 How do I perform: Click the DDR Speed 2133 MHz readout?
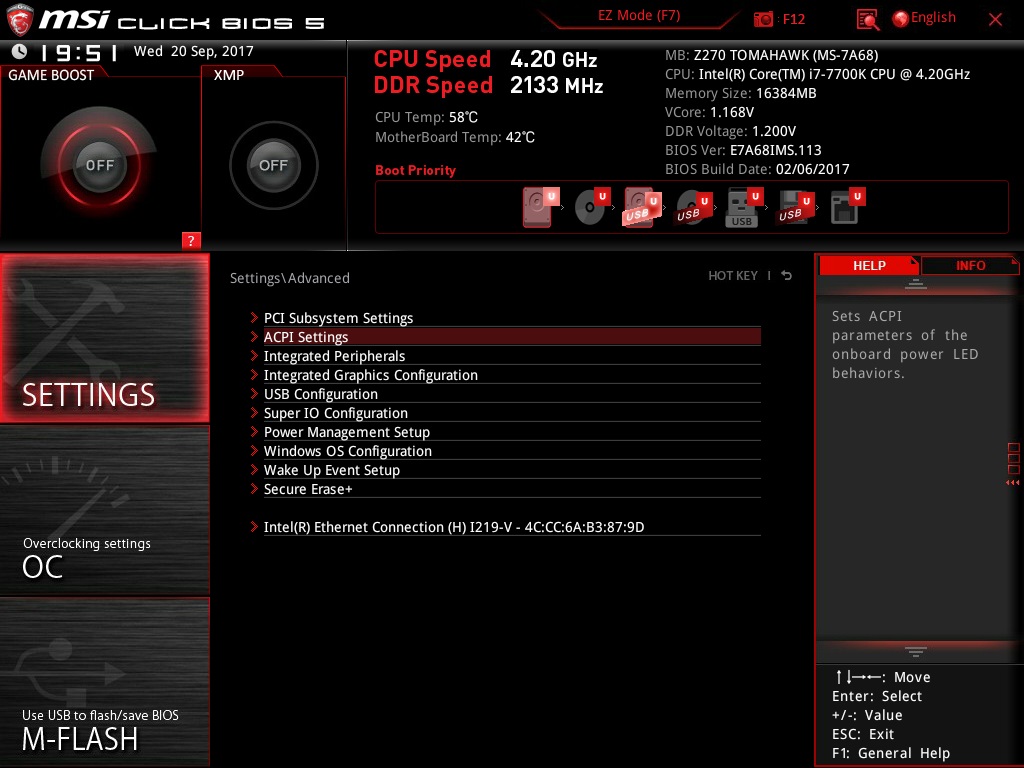[488, 85]
